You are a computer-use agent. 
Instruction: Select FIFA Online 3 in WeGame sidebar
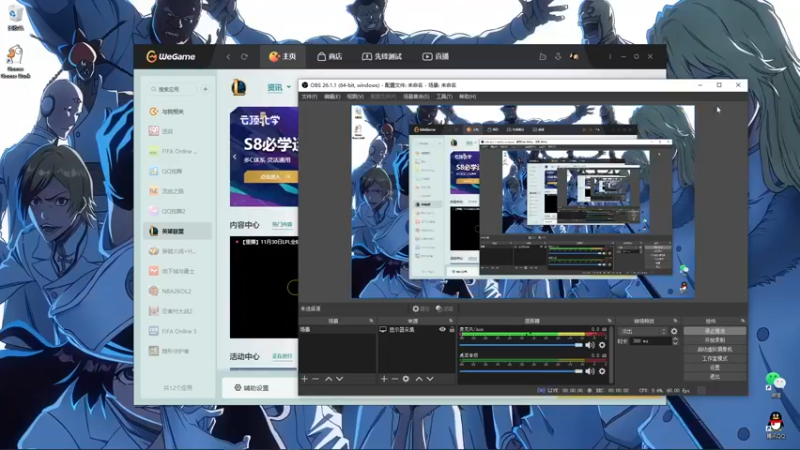(178, 331)
